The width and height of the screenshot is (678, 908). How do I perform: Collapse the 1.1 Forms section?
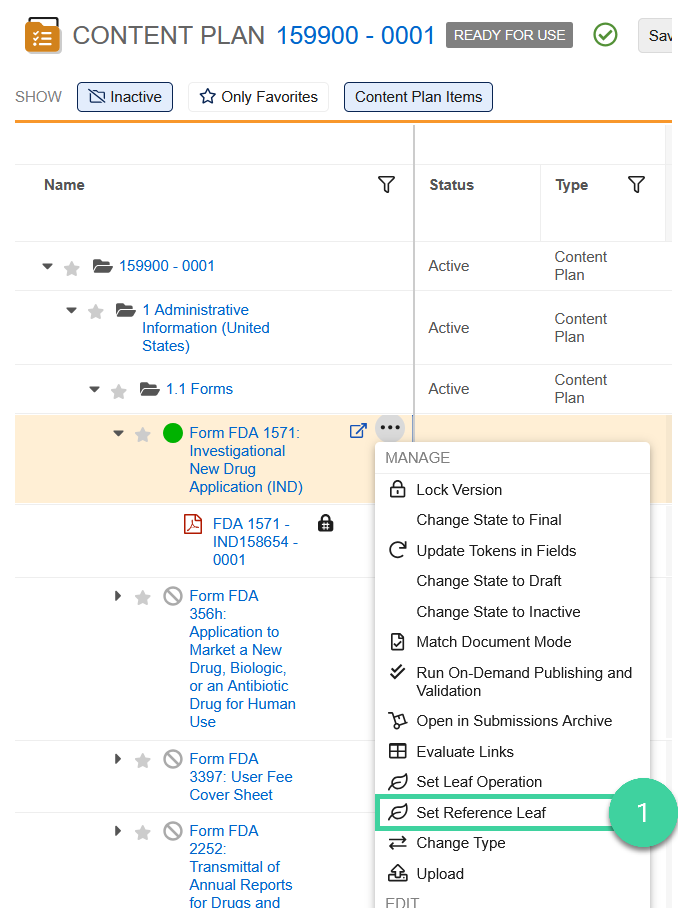point(93,389)
